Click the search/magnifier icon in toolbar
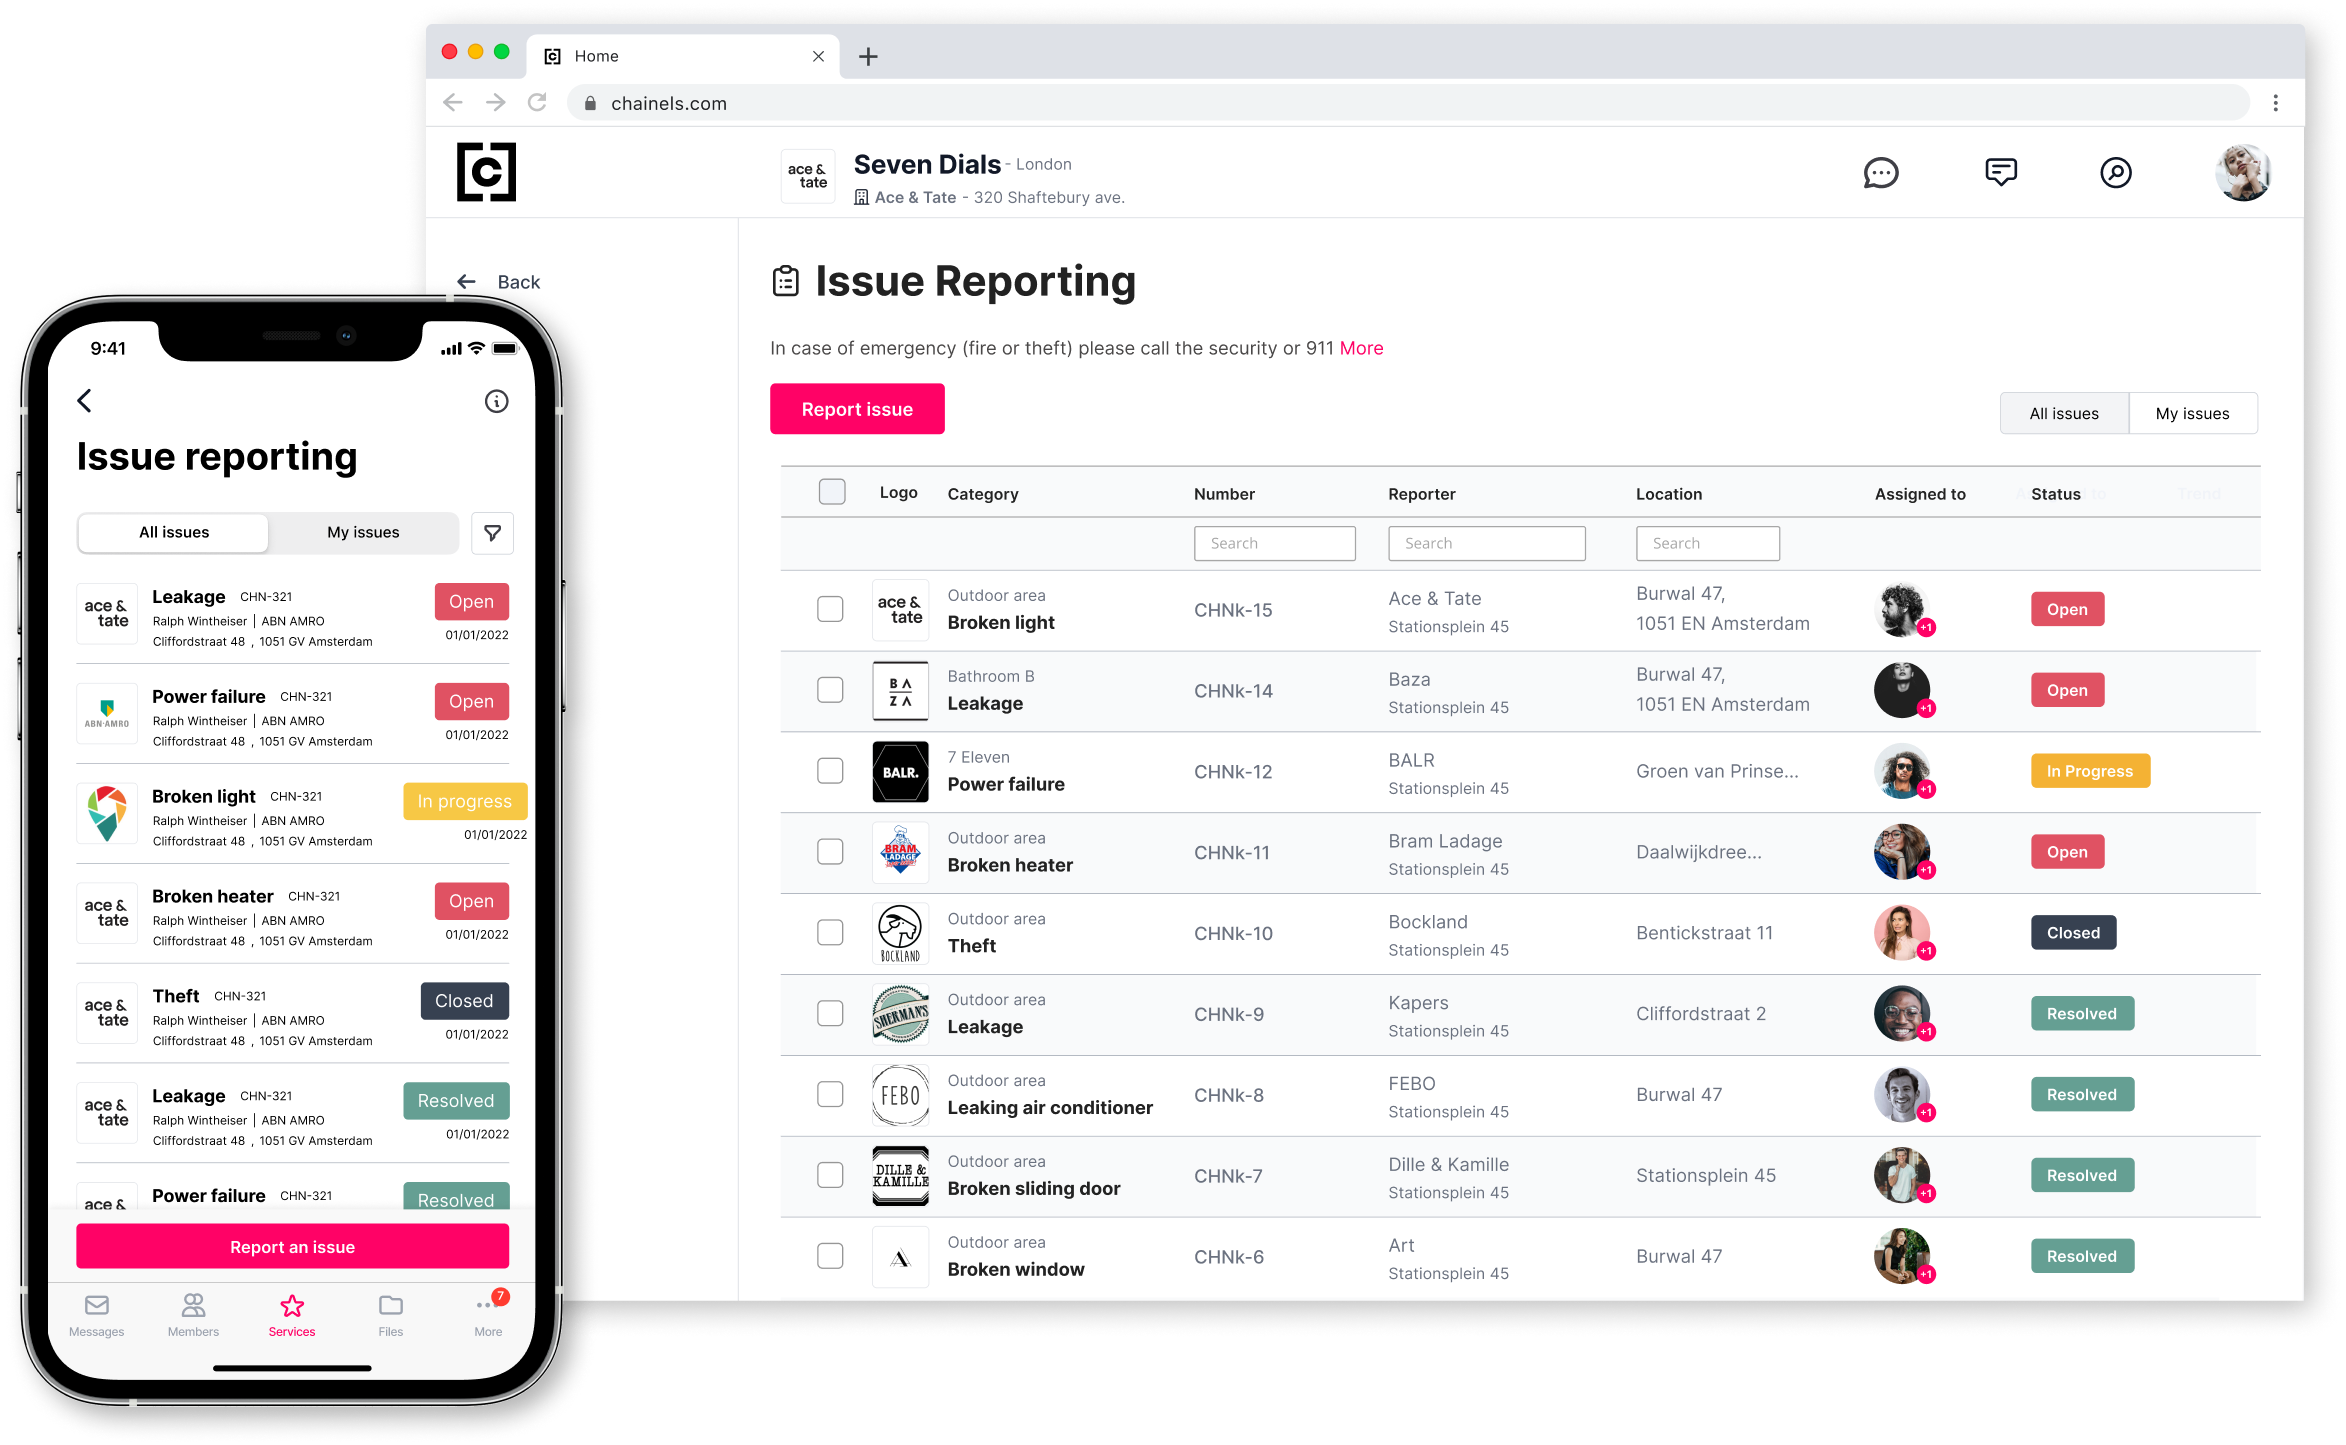This screenshot has width=2346, height=1445. pyautogui.click(x=2118, y=173)
